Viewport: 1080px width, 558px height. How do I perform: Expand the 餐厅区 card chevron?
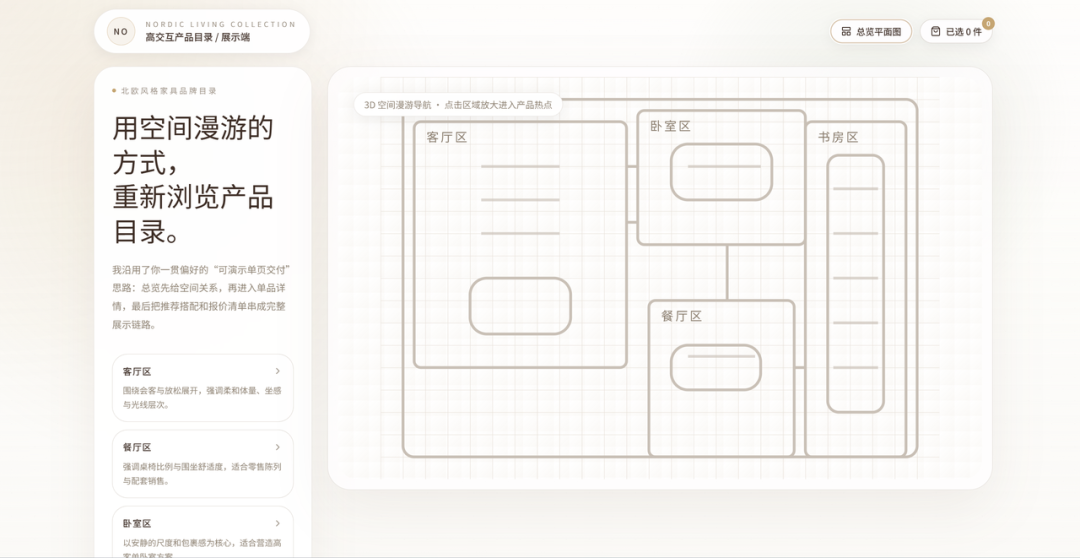(278, 447)
